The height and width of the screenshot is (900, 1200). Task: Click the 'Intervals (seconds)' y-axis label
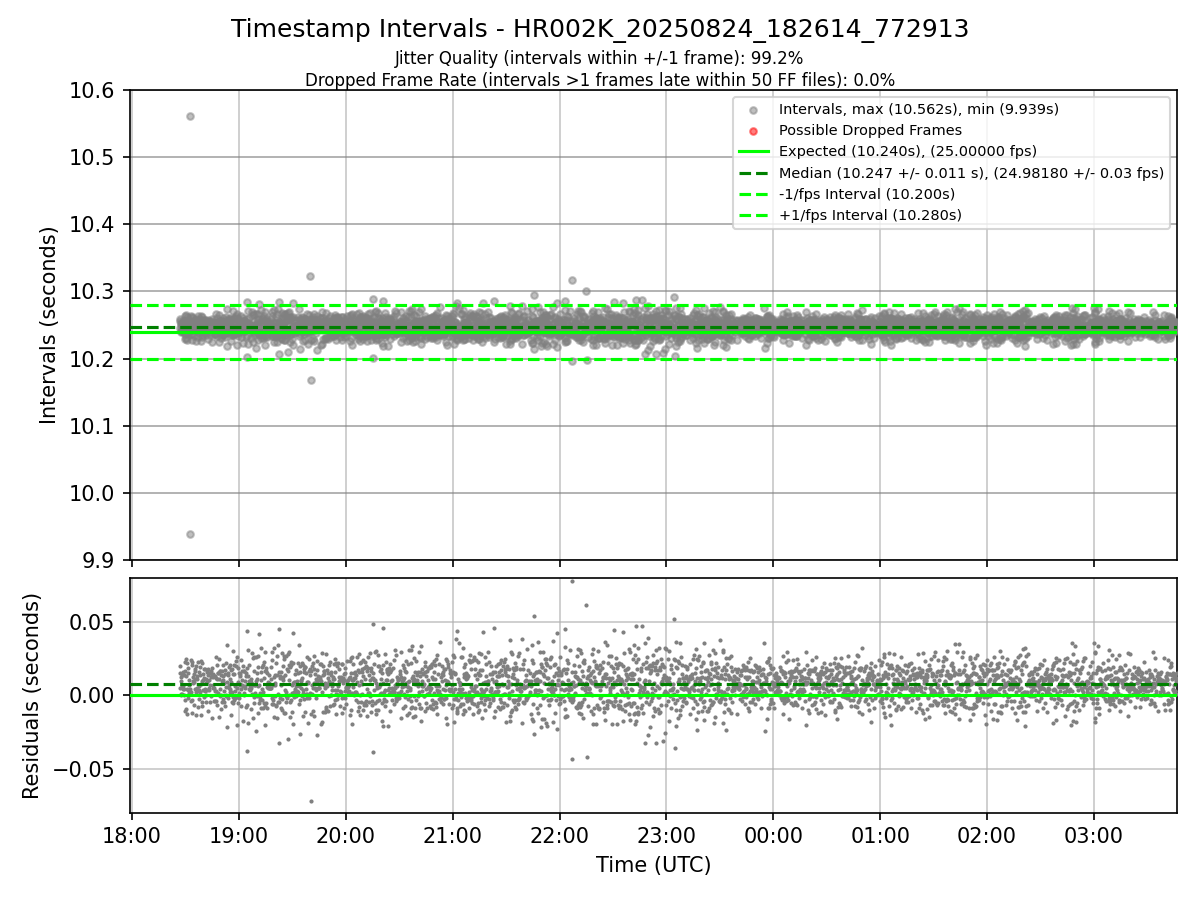point(49,325)
